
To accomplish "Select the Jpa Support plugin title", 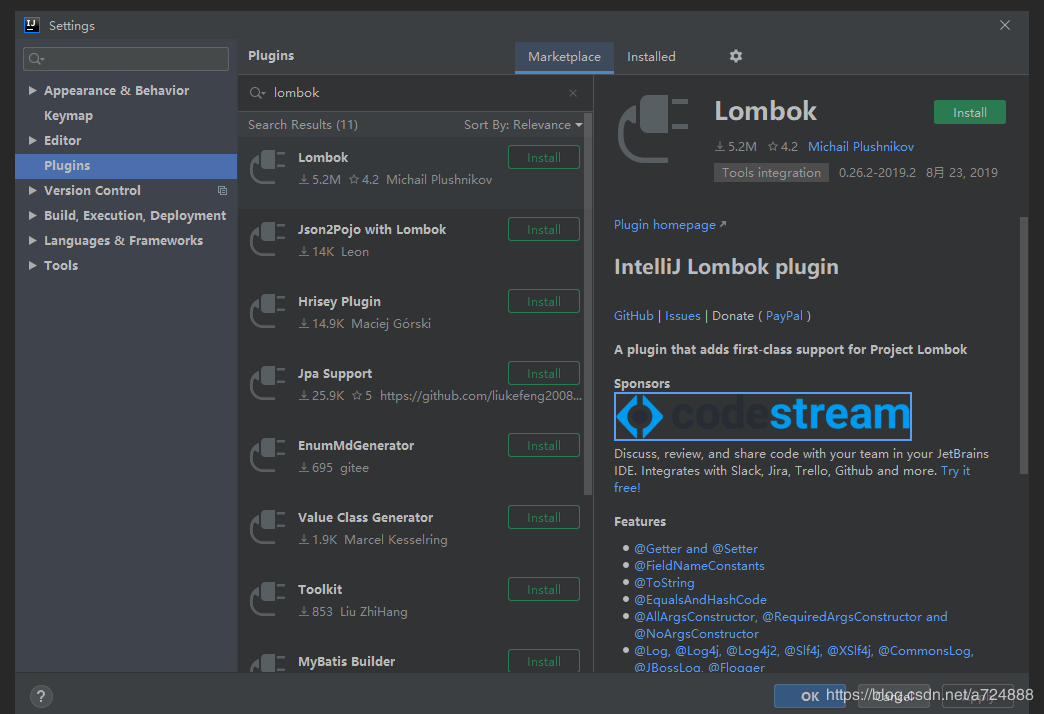I will pos(335,374).
